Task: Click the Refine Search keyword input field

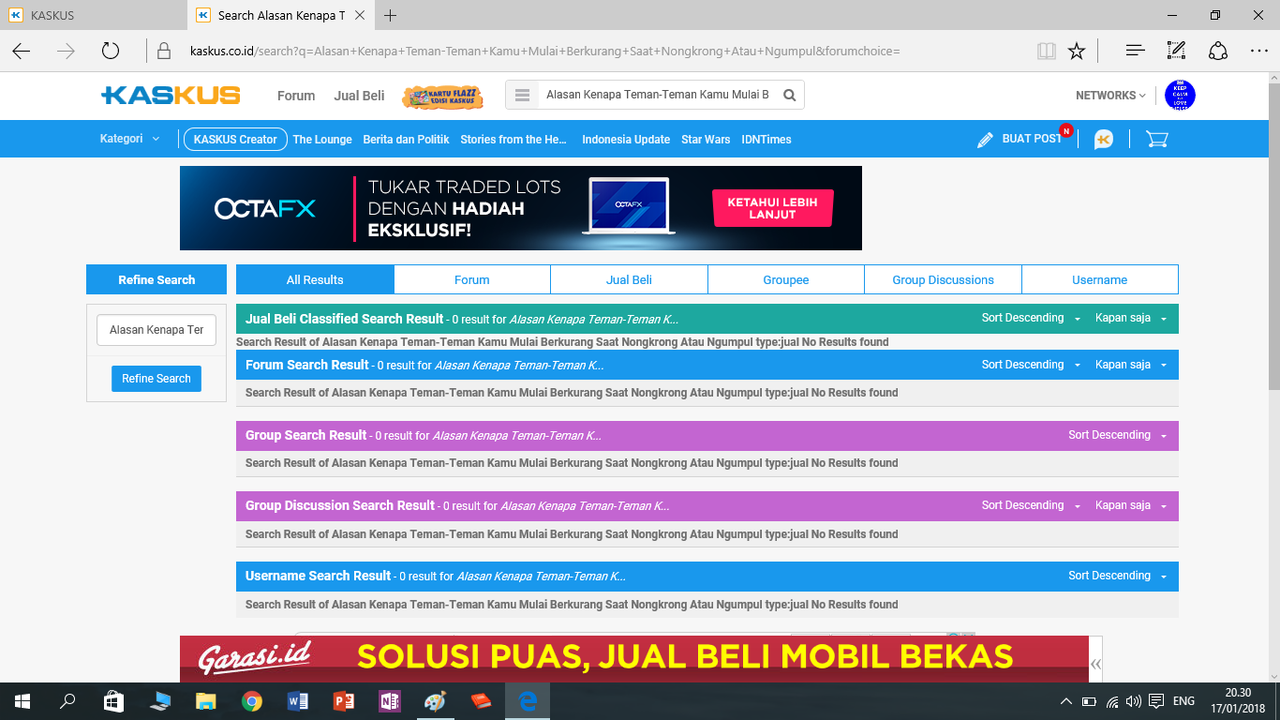Action: click(156, 330)
